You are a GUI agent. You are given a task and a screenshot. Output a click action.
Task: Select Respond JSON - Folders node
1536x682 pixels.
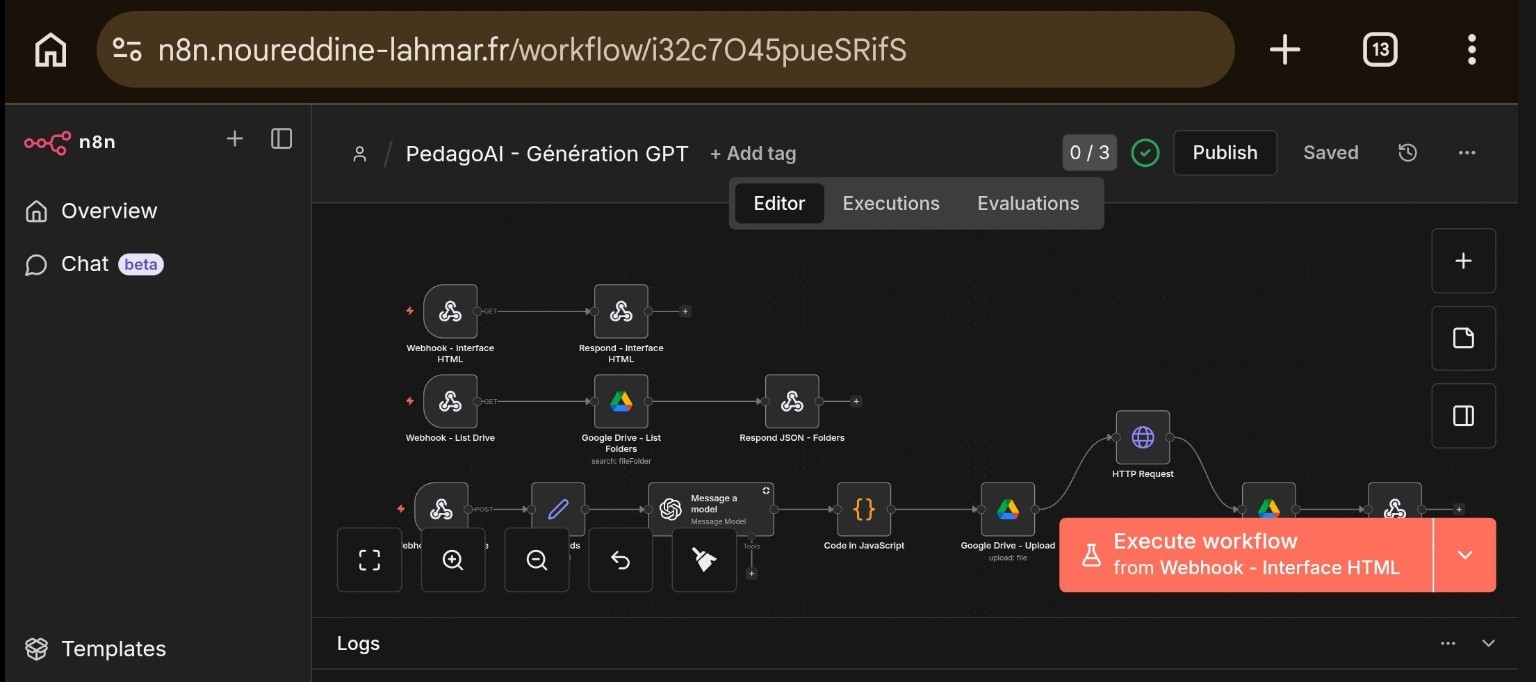(x=792, y=401)
